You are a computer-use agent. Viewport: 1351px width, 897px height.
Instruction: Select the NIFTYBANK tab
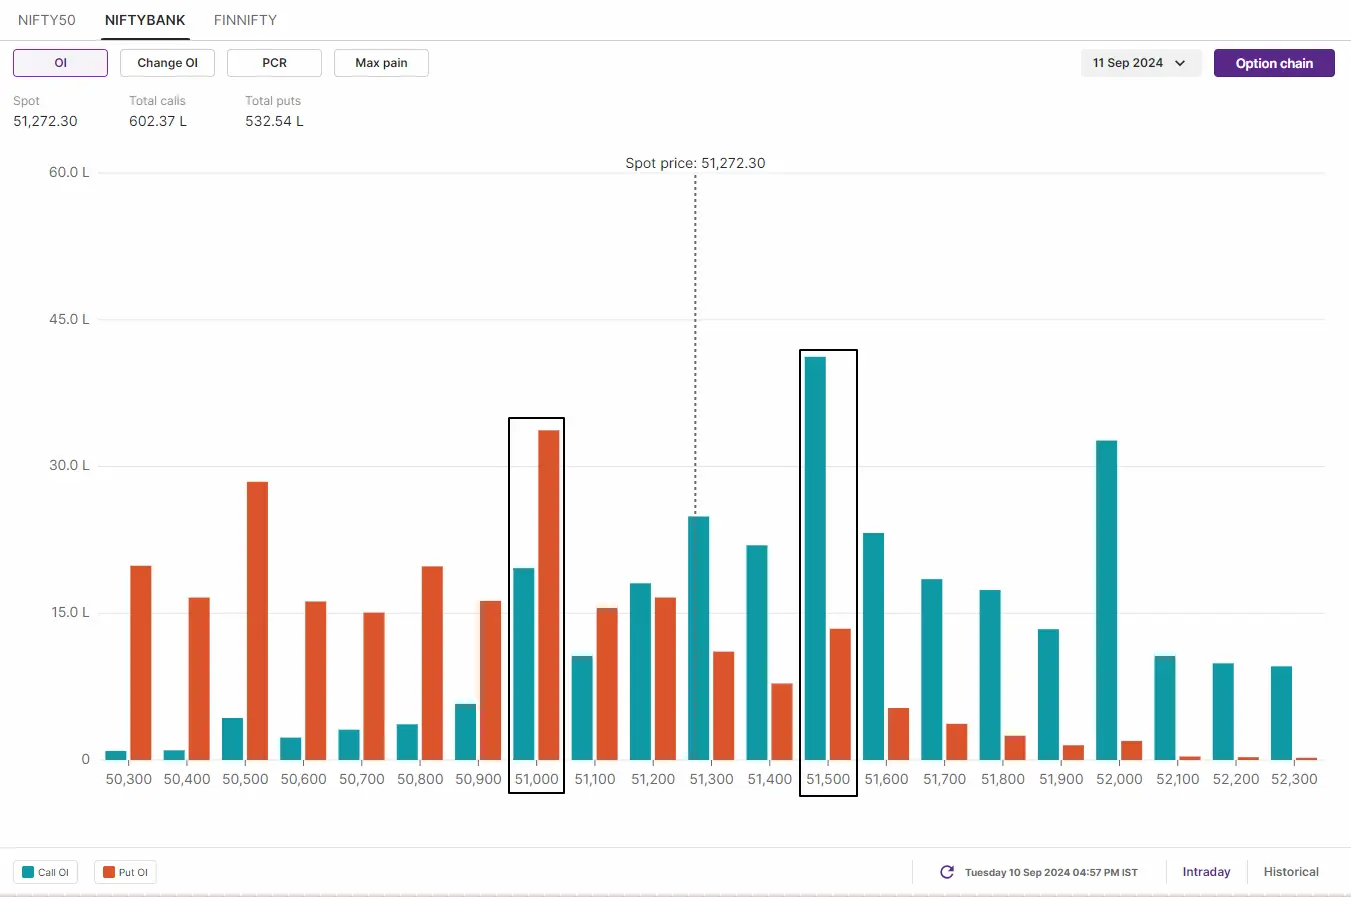click(x=145, y=20)
